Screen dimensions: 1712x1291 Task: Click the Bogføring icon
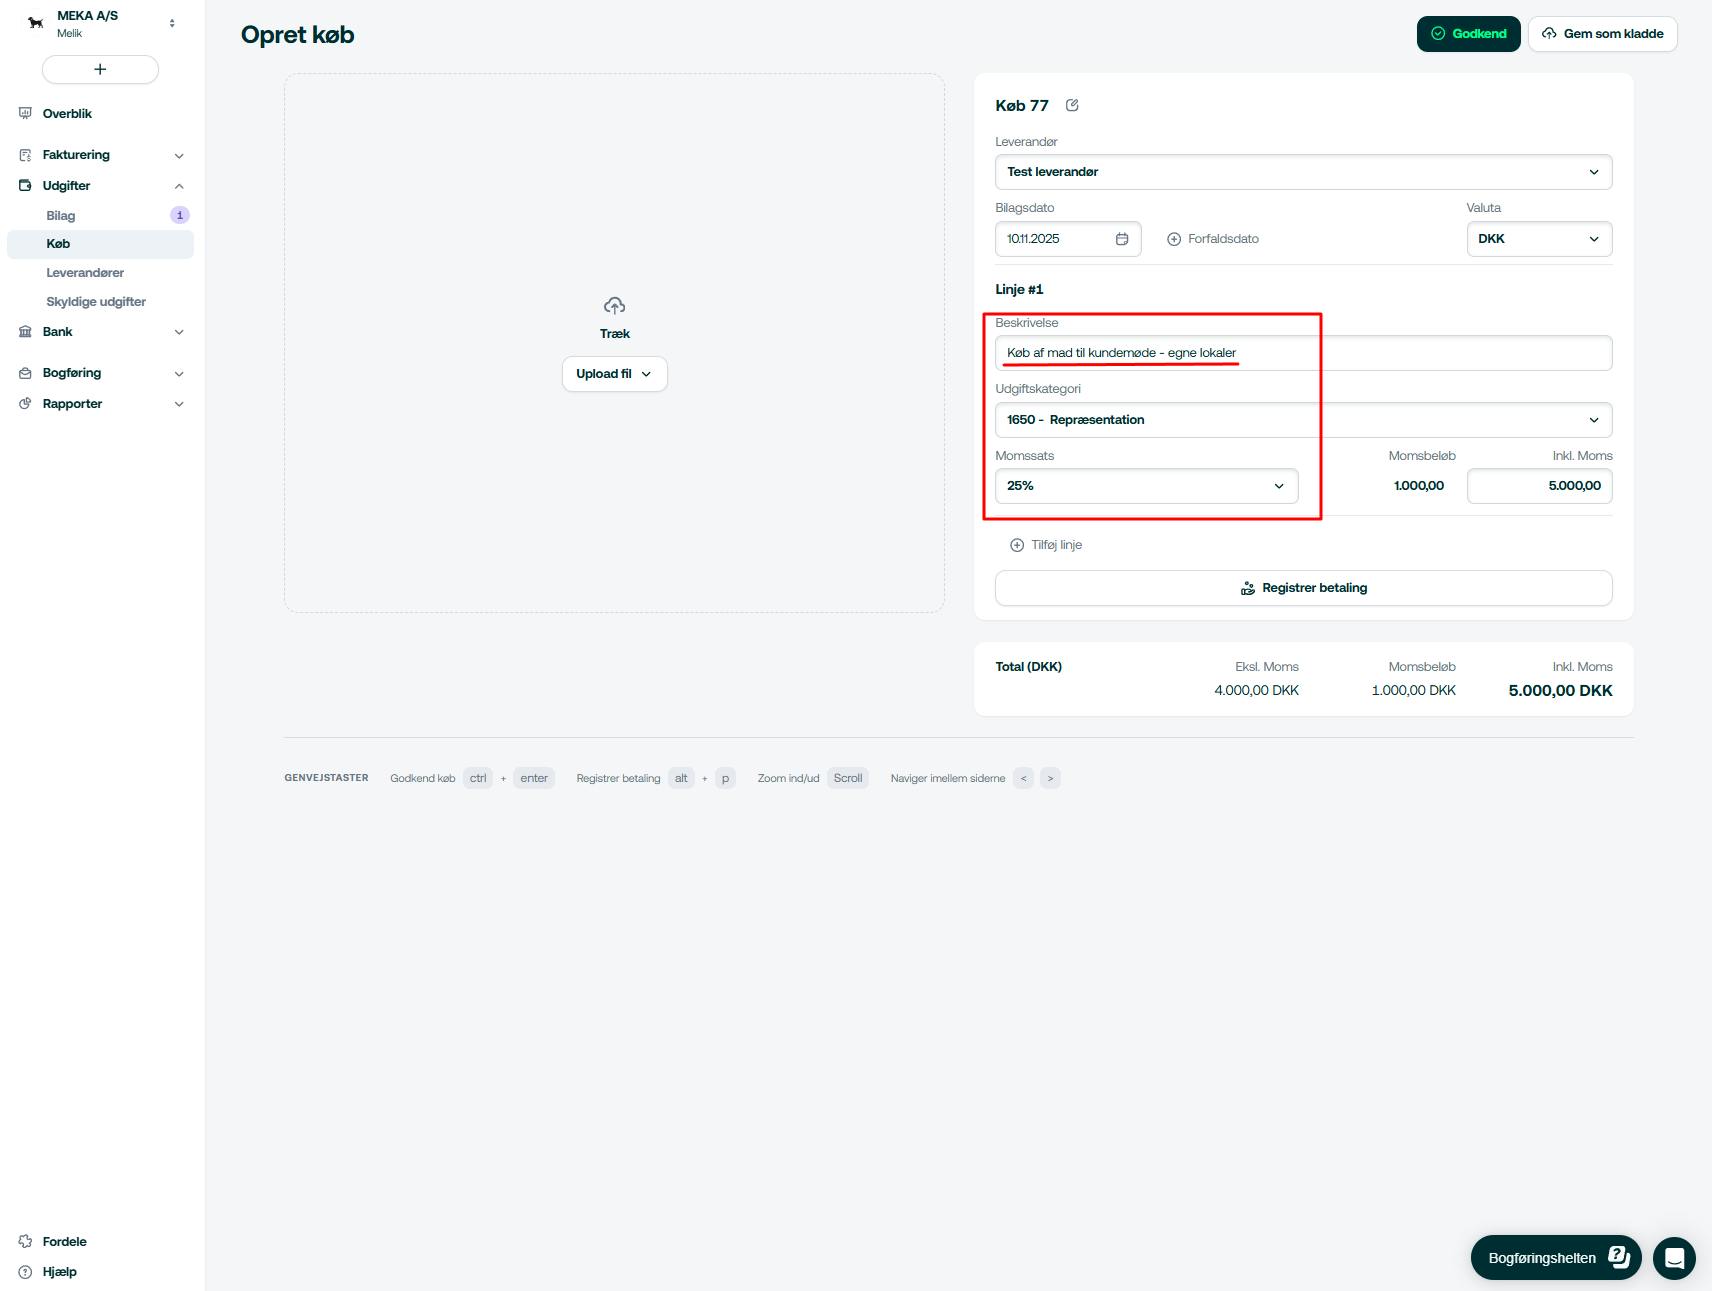[x=25, y=373]
